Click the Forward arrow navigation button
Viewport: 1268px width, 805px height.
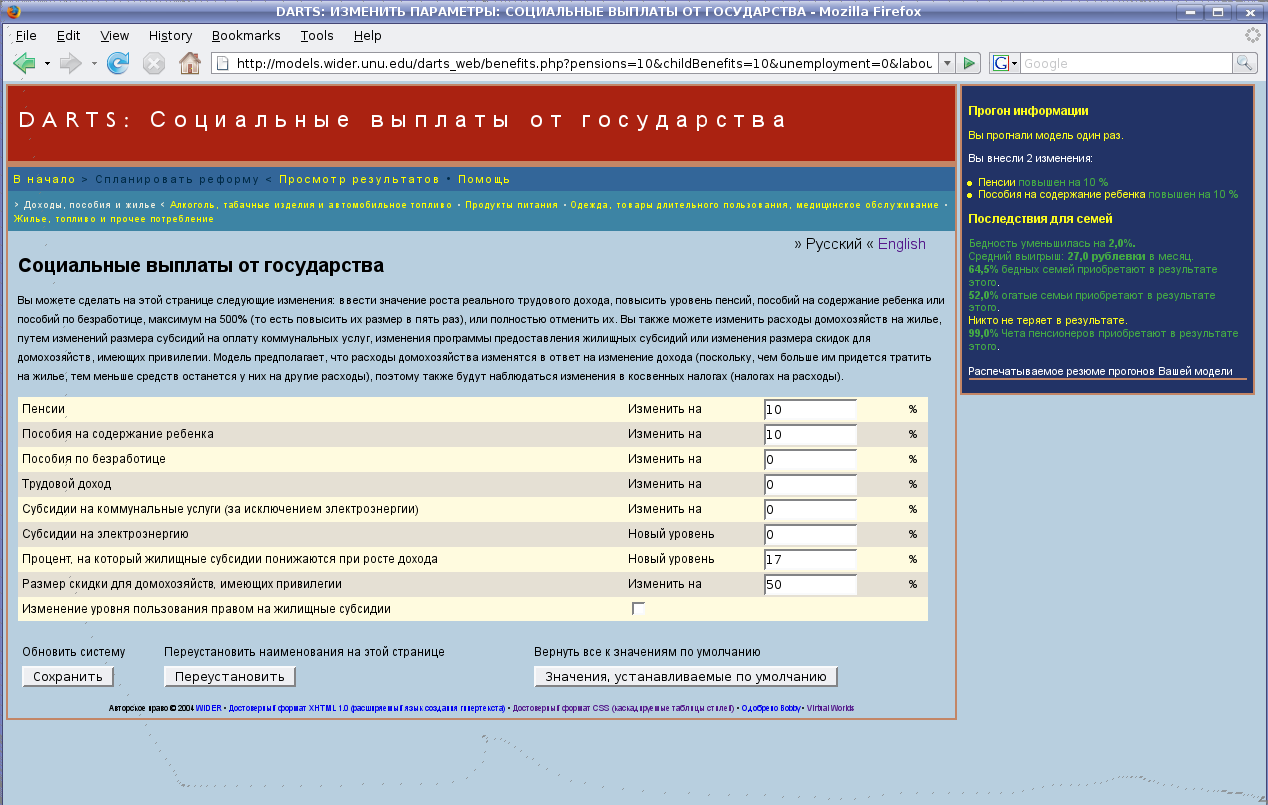point(70,63)
